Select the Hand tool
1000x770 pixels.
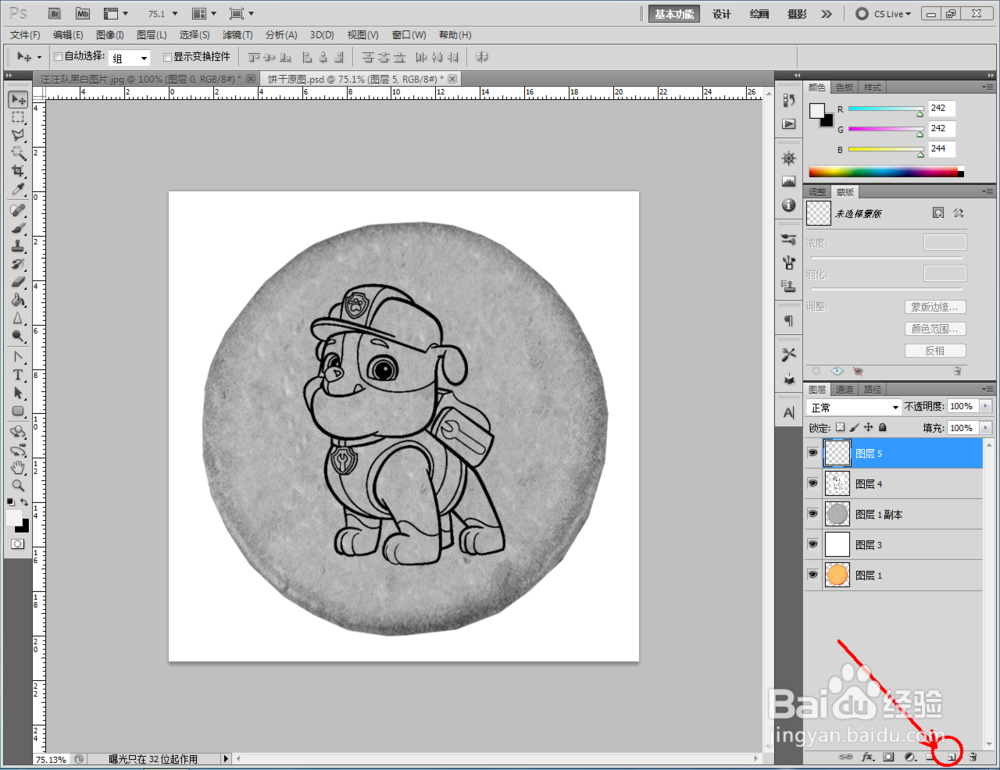tap(18, 468)
